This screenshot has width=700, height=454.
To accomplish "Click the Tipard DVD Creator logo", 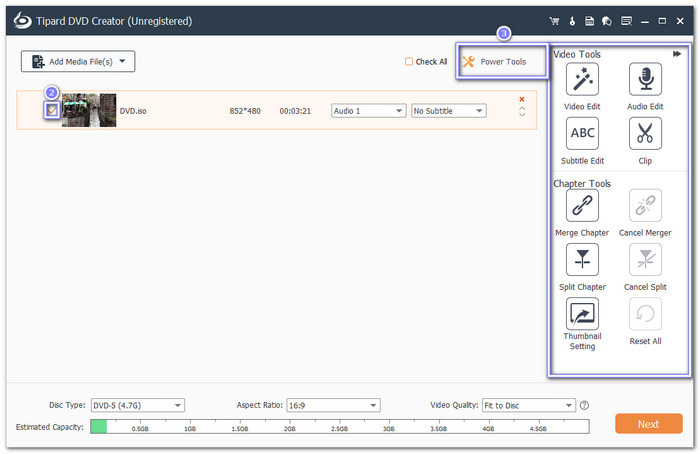I will pyautogui.click(x=22, y=21).
